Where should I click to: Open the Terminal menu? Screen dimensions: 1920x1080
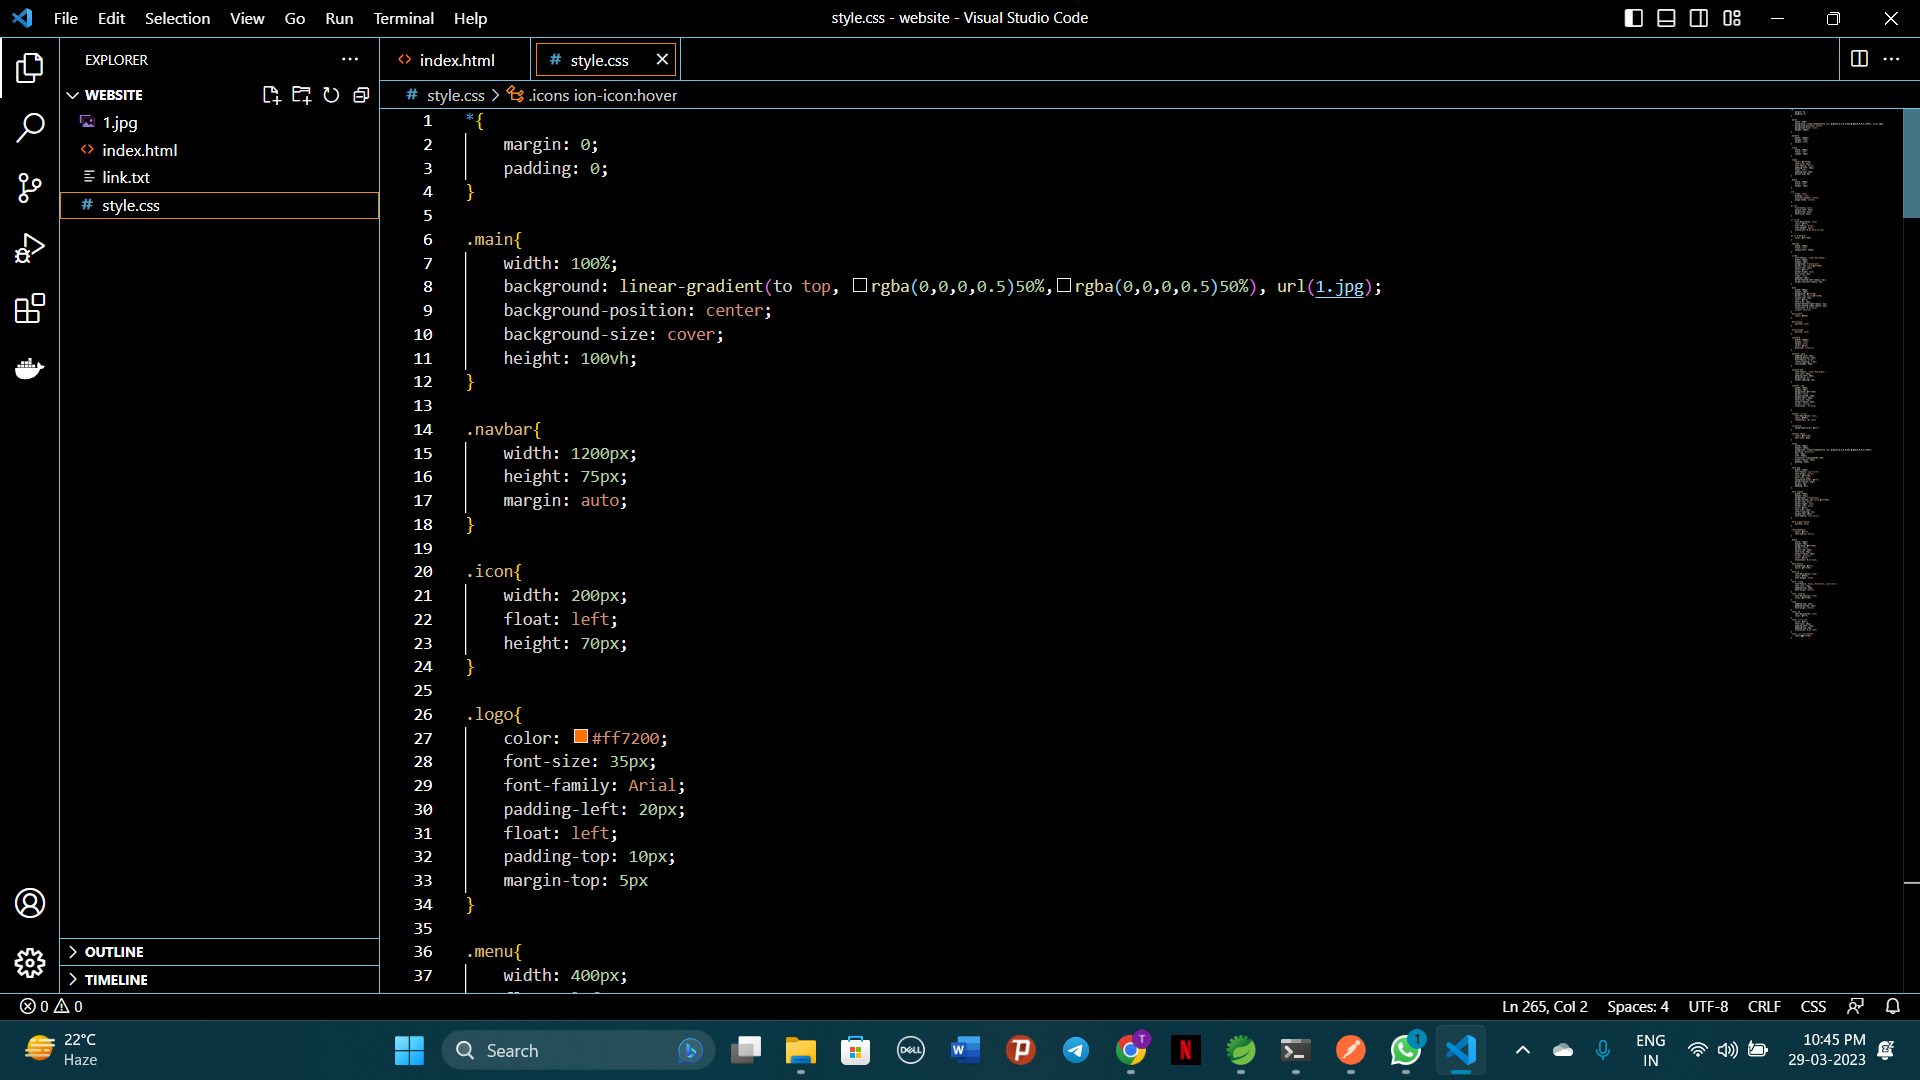[x=403, y=18]
